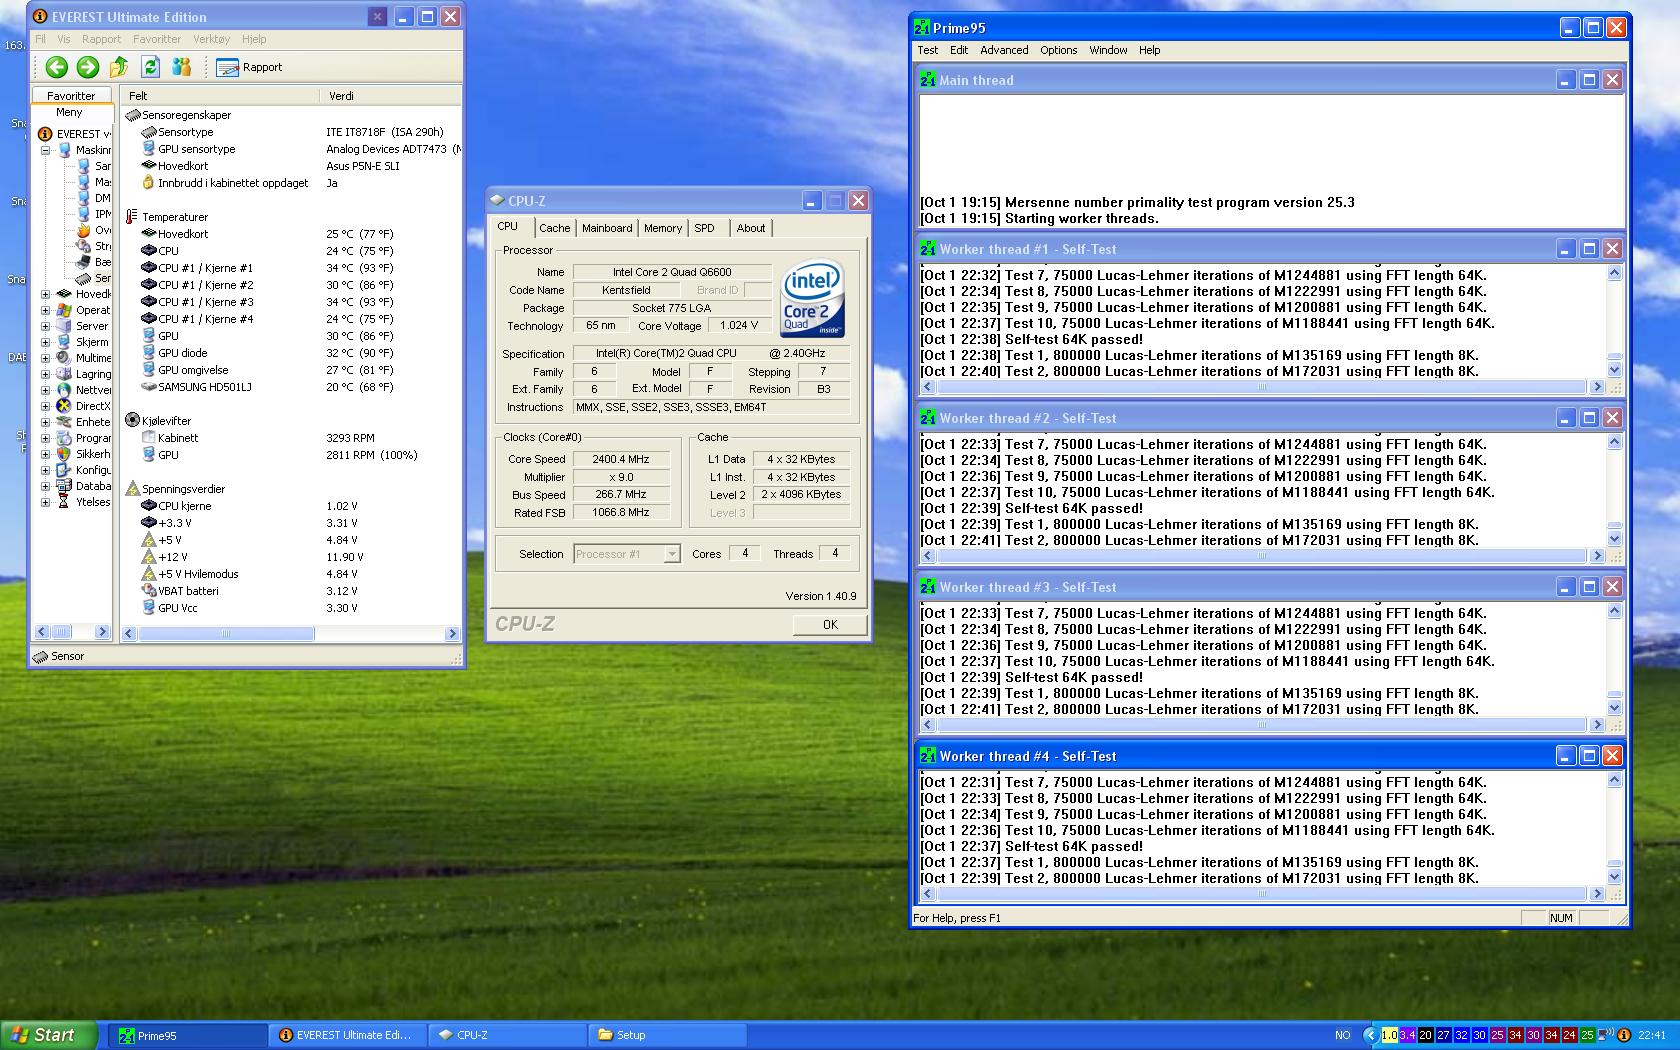Expand hidden tray icons arrow

point(1370,1035)
